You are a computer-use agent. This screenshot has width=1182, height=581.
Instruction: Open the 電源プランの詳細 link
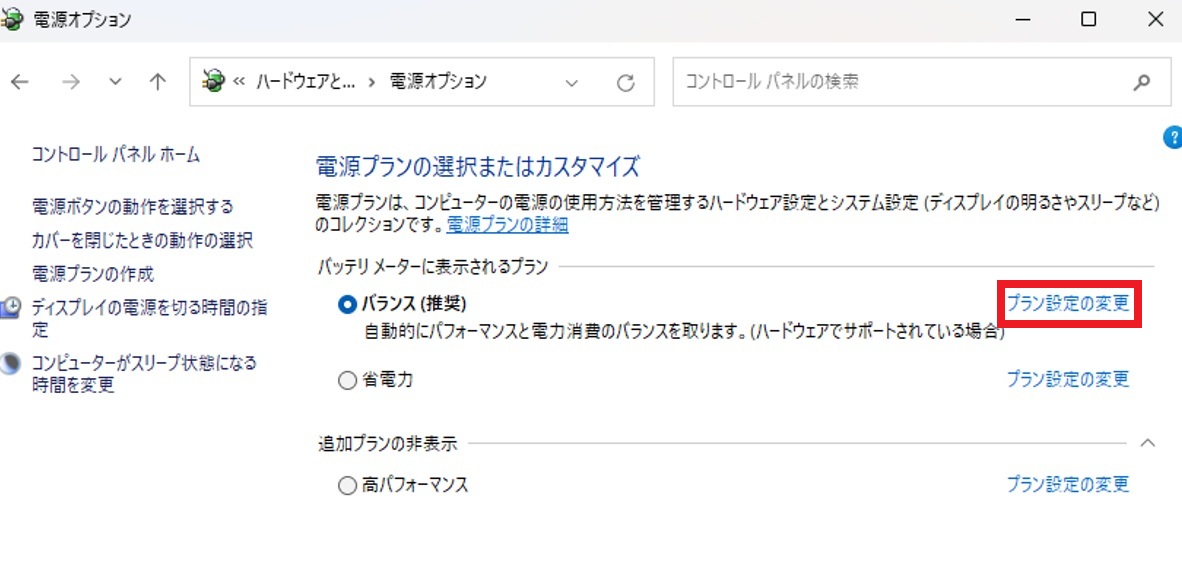(x=507, y=225)
